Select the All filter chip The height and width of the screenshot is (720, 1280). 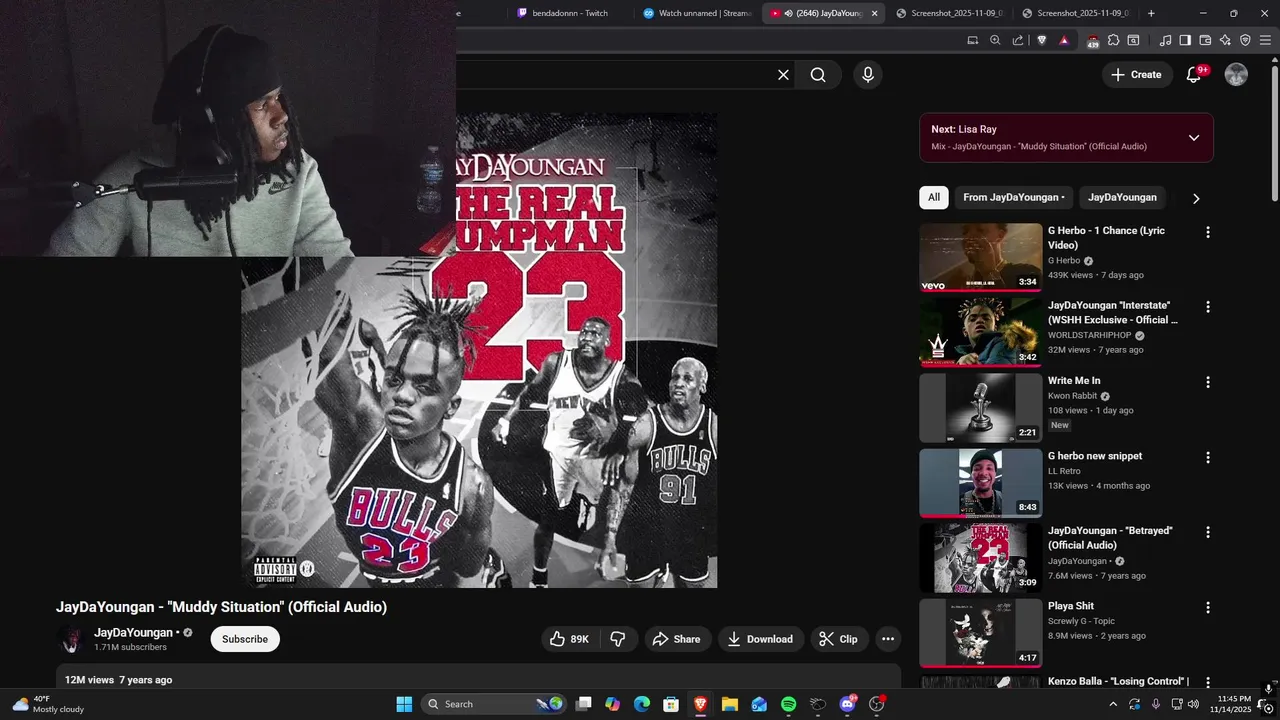[x=934, y=197]
